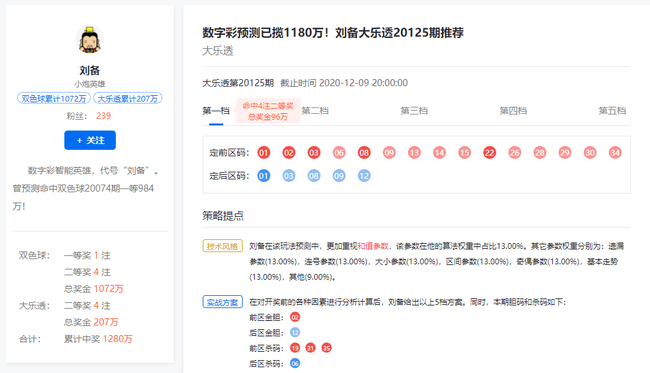Switch to the 第二档 tab
650x373 pixels.
(x=315, y=111)
